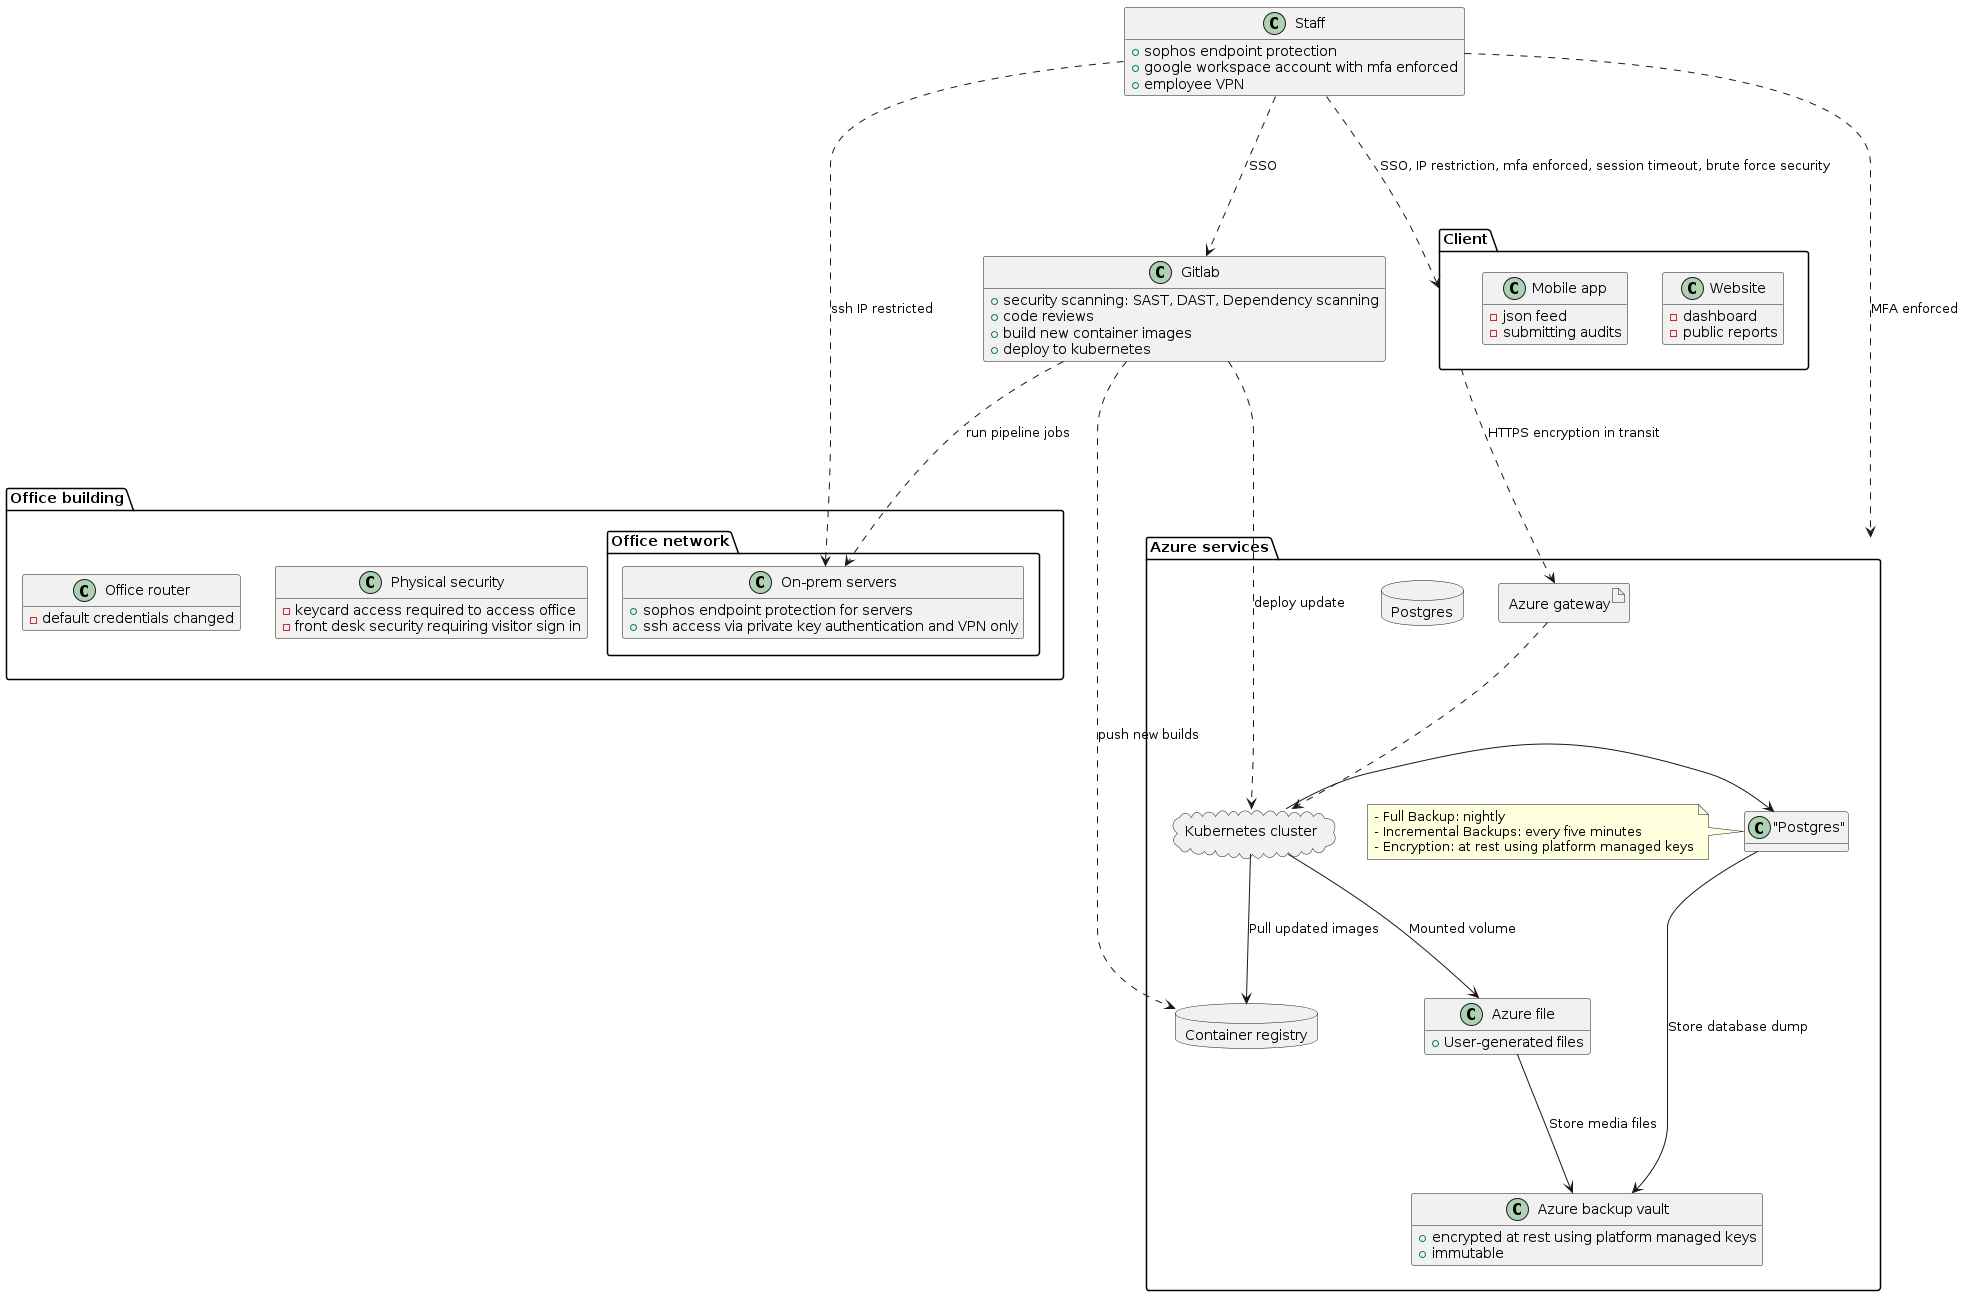Select the yellow backup policy note
Image resolution: width=1965 pixels, height=1296 pixels.
[1535, 831]
